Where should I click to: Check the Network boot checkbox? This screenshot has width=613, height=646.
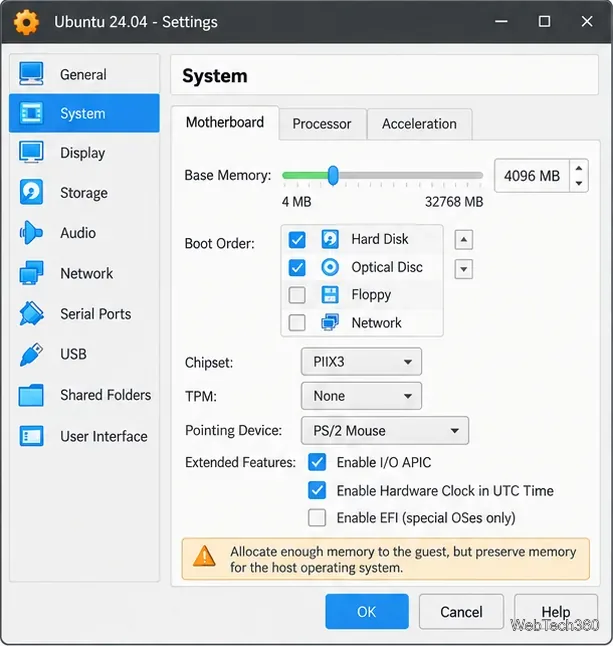297,323
